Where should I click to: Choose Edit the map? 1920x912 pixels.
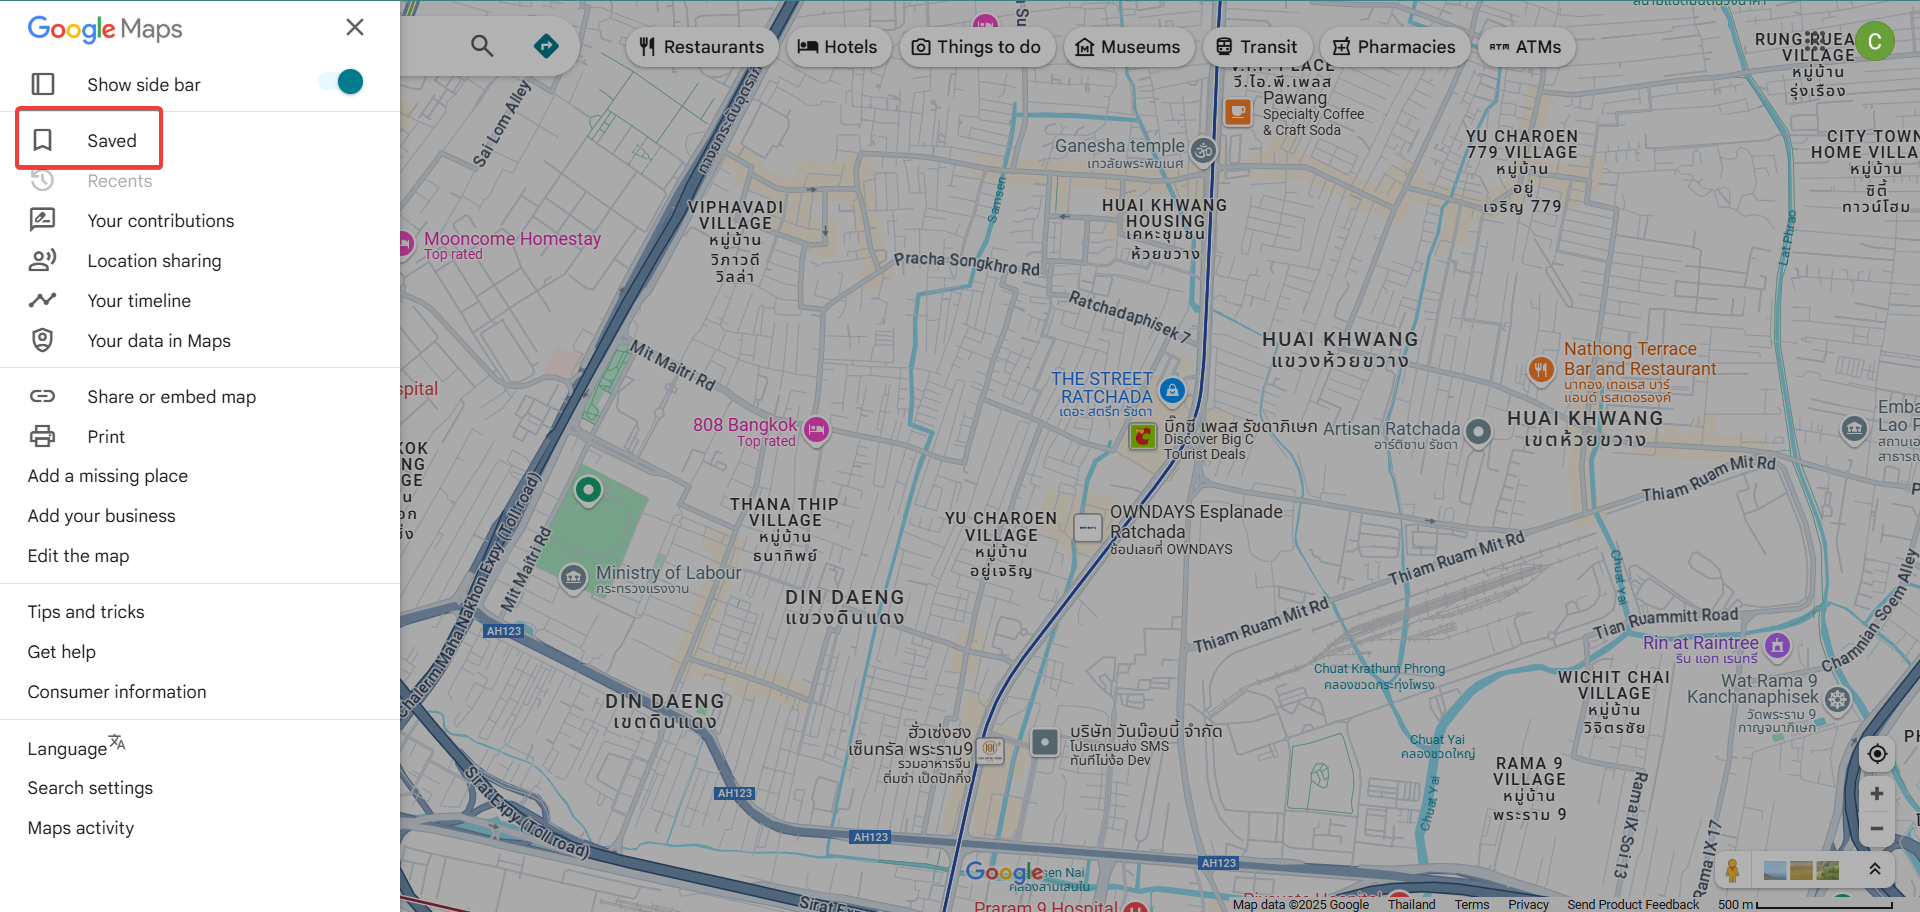(78, 556)
